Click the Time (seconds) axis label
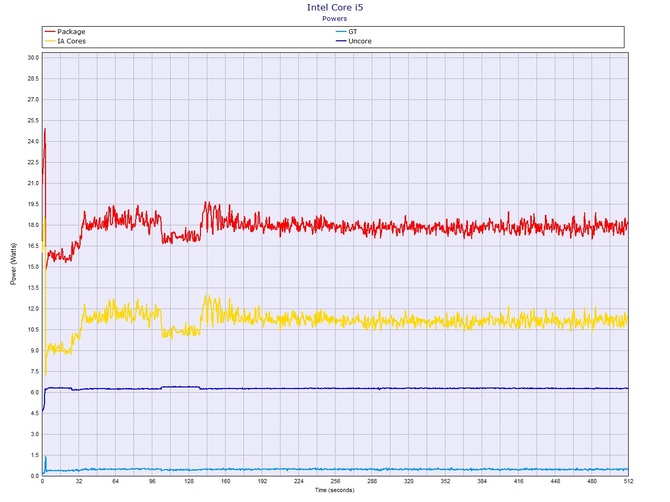This screenshot has height=502, width=670. [x=335, y=490]
